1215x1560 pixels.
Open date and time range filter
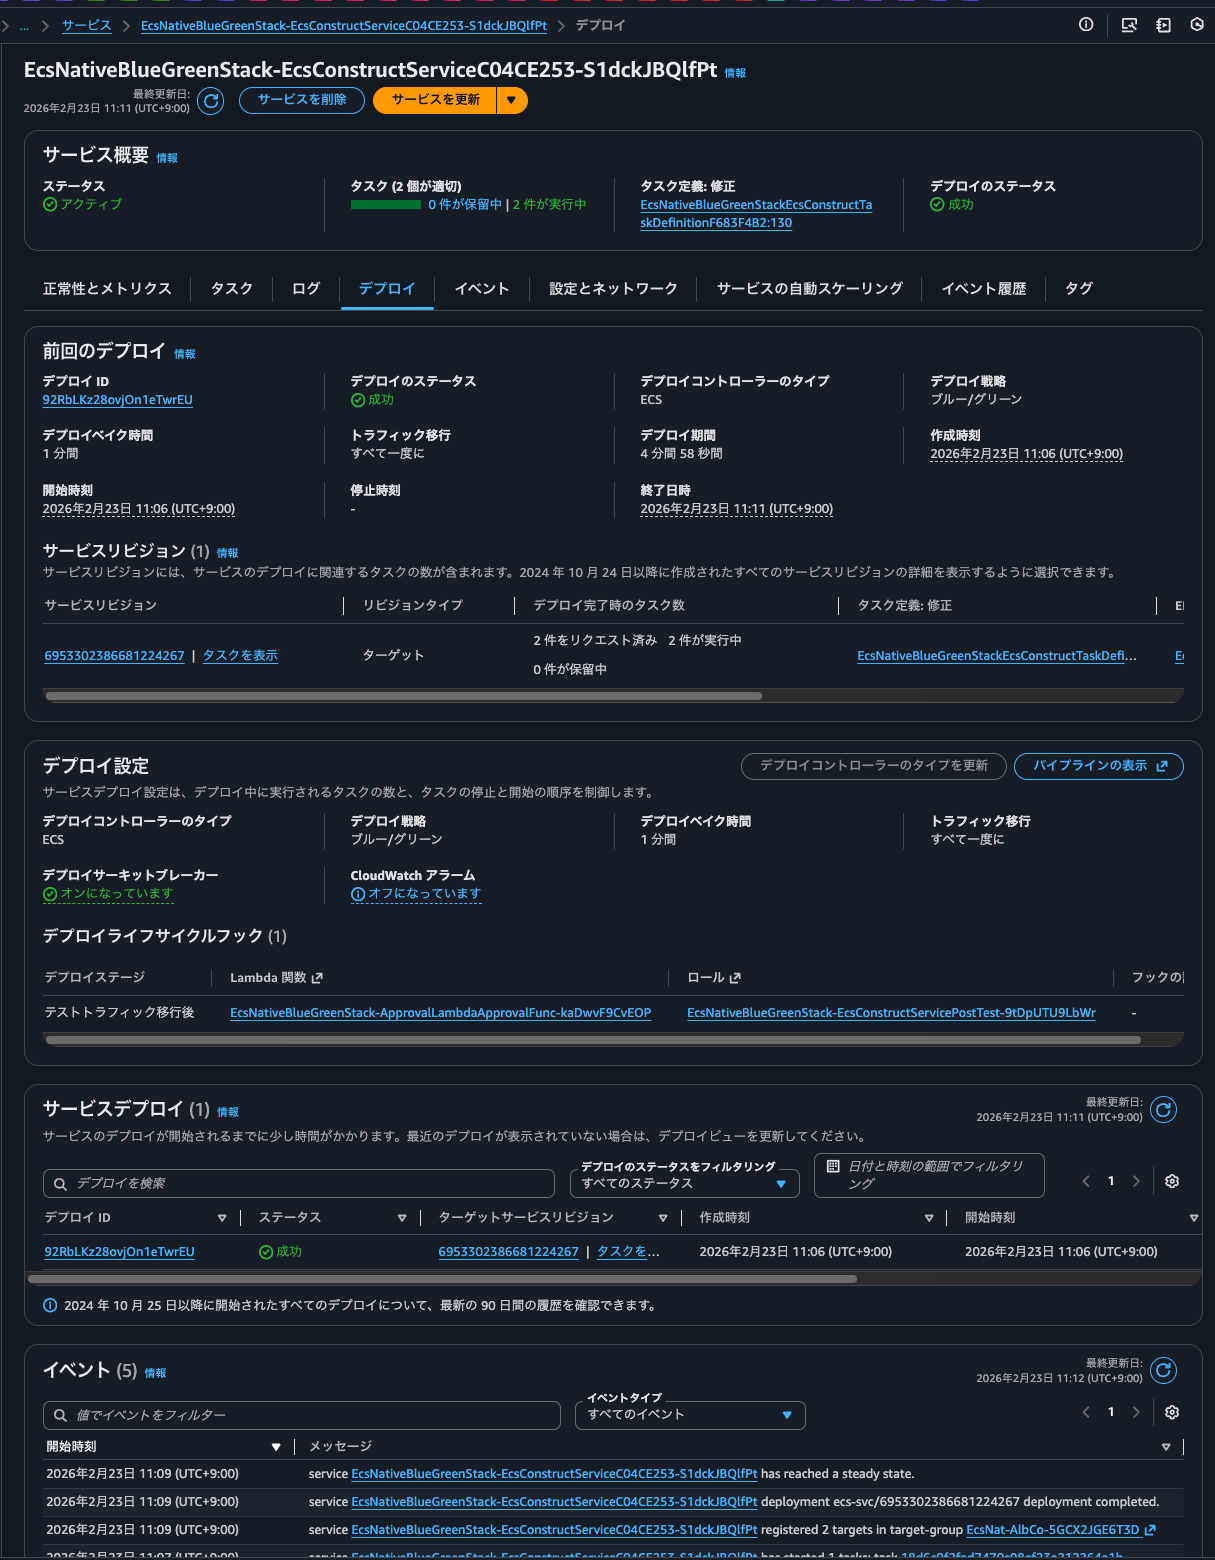coord(929,1175)
